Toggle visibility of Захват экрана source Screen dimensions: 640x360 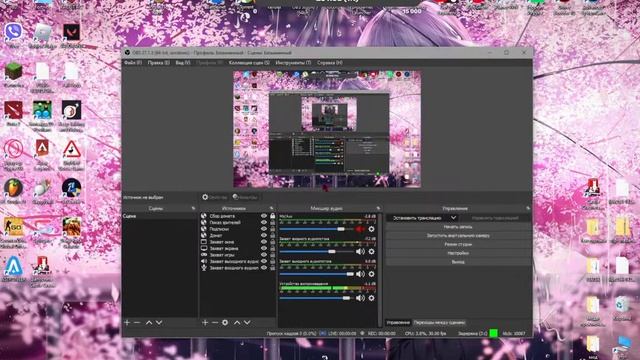pyautogui.click(x=264, y=249)
